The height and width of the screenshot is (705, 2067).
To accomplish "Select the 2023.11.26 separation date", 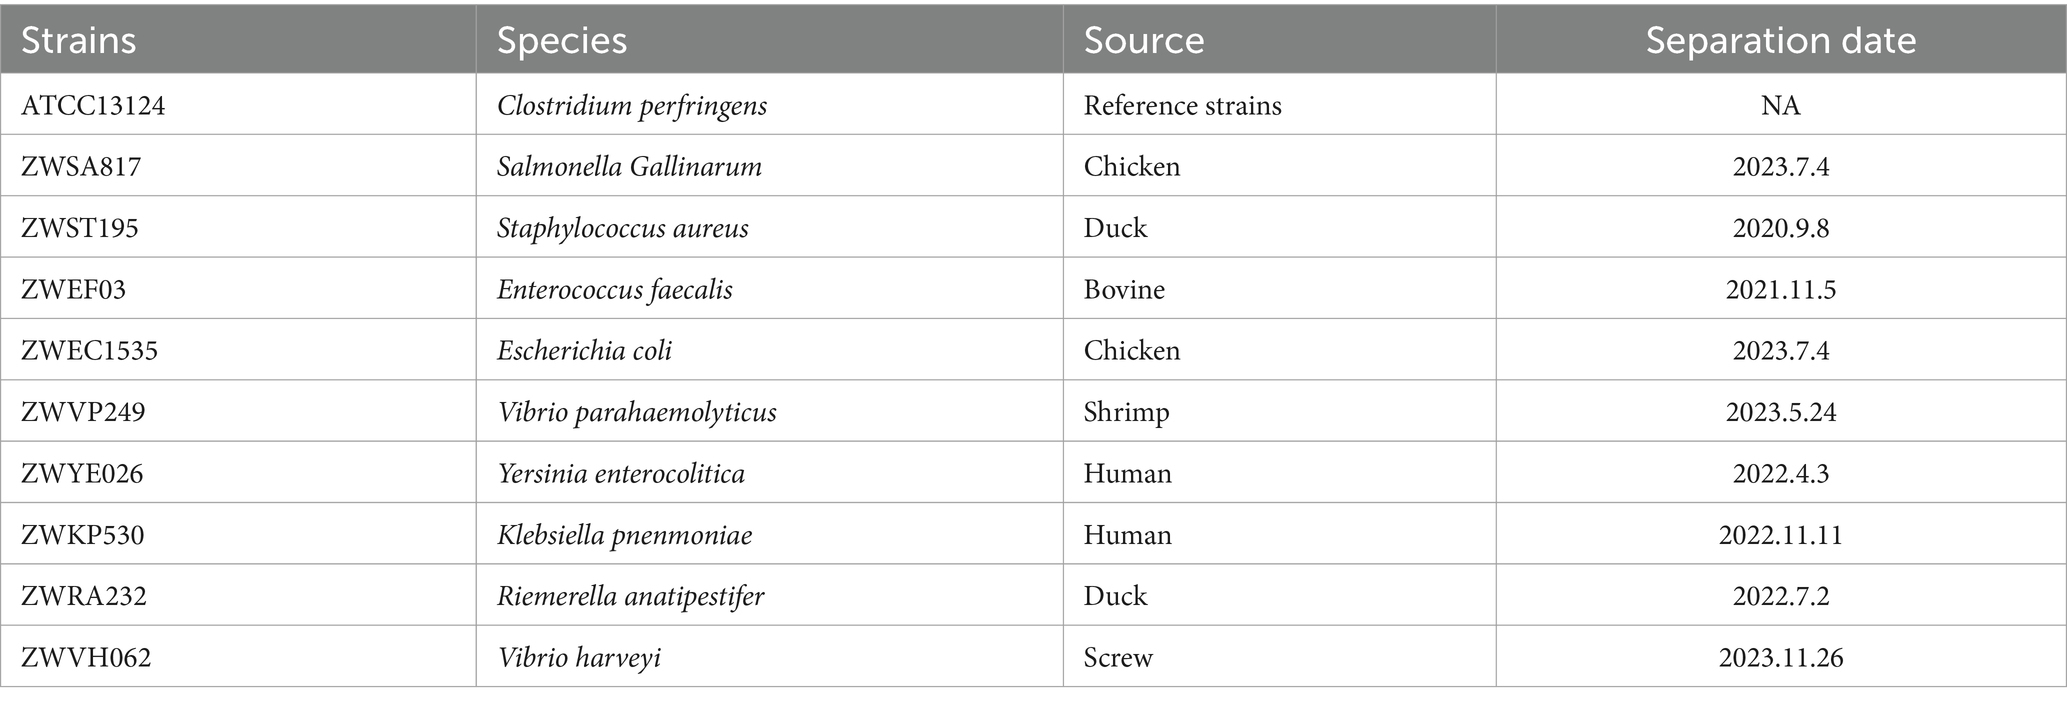I will (x=1781, y=657).
